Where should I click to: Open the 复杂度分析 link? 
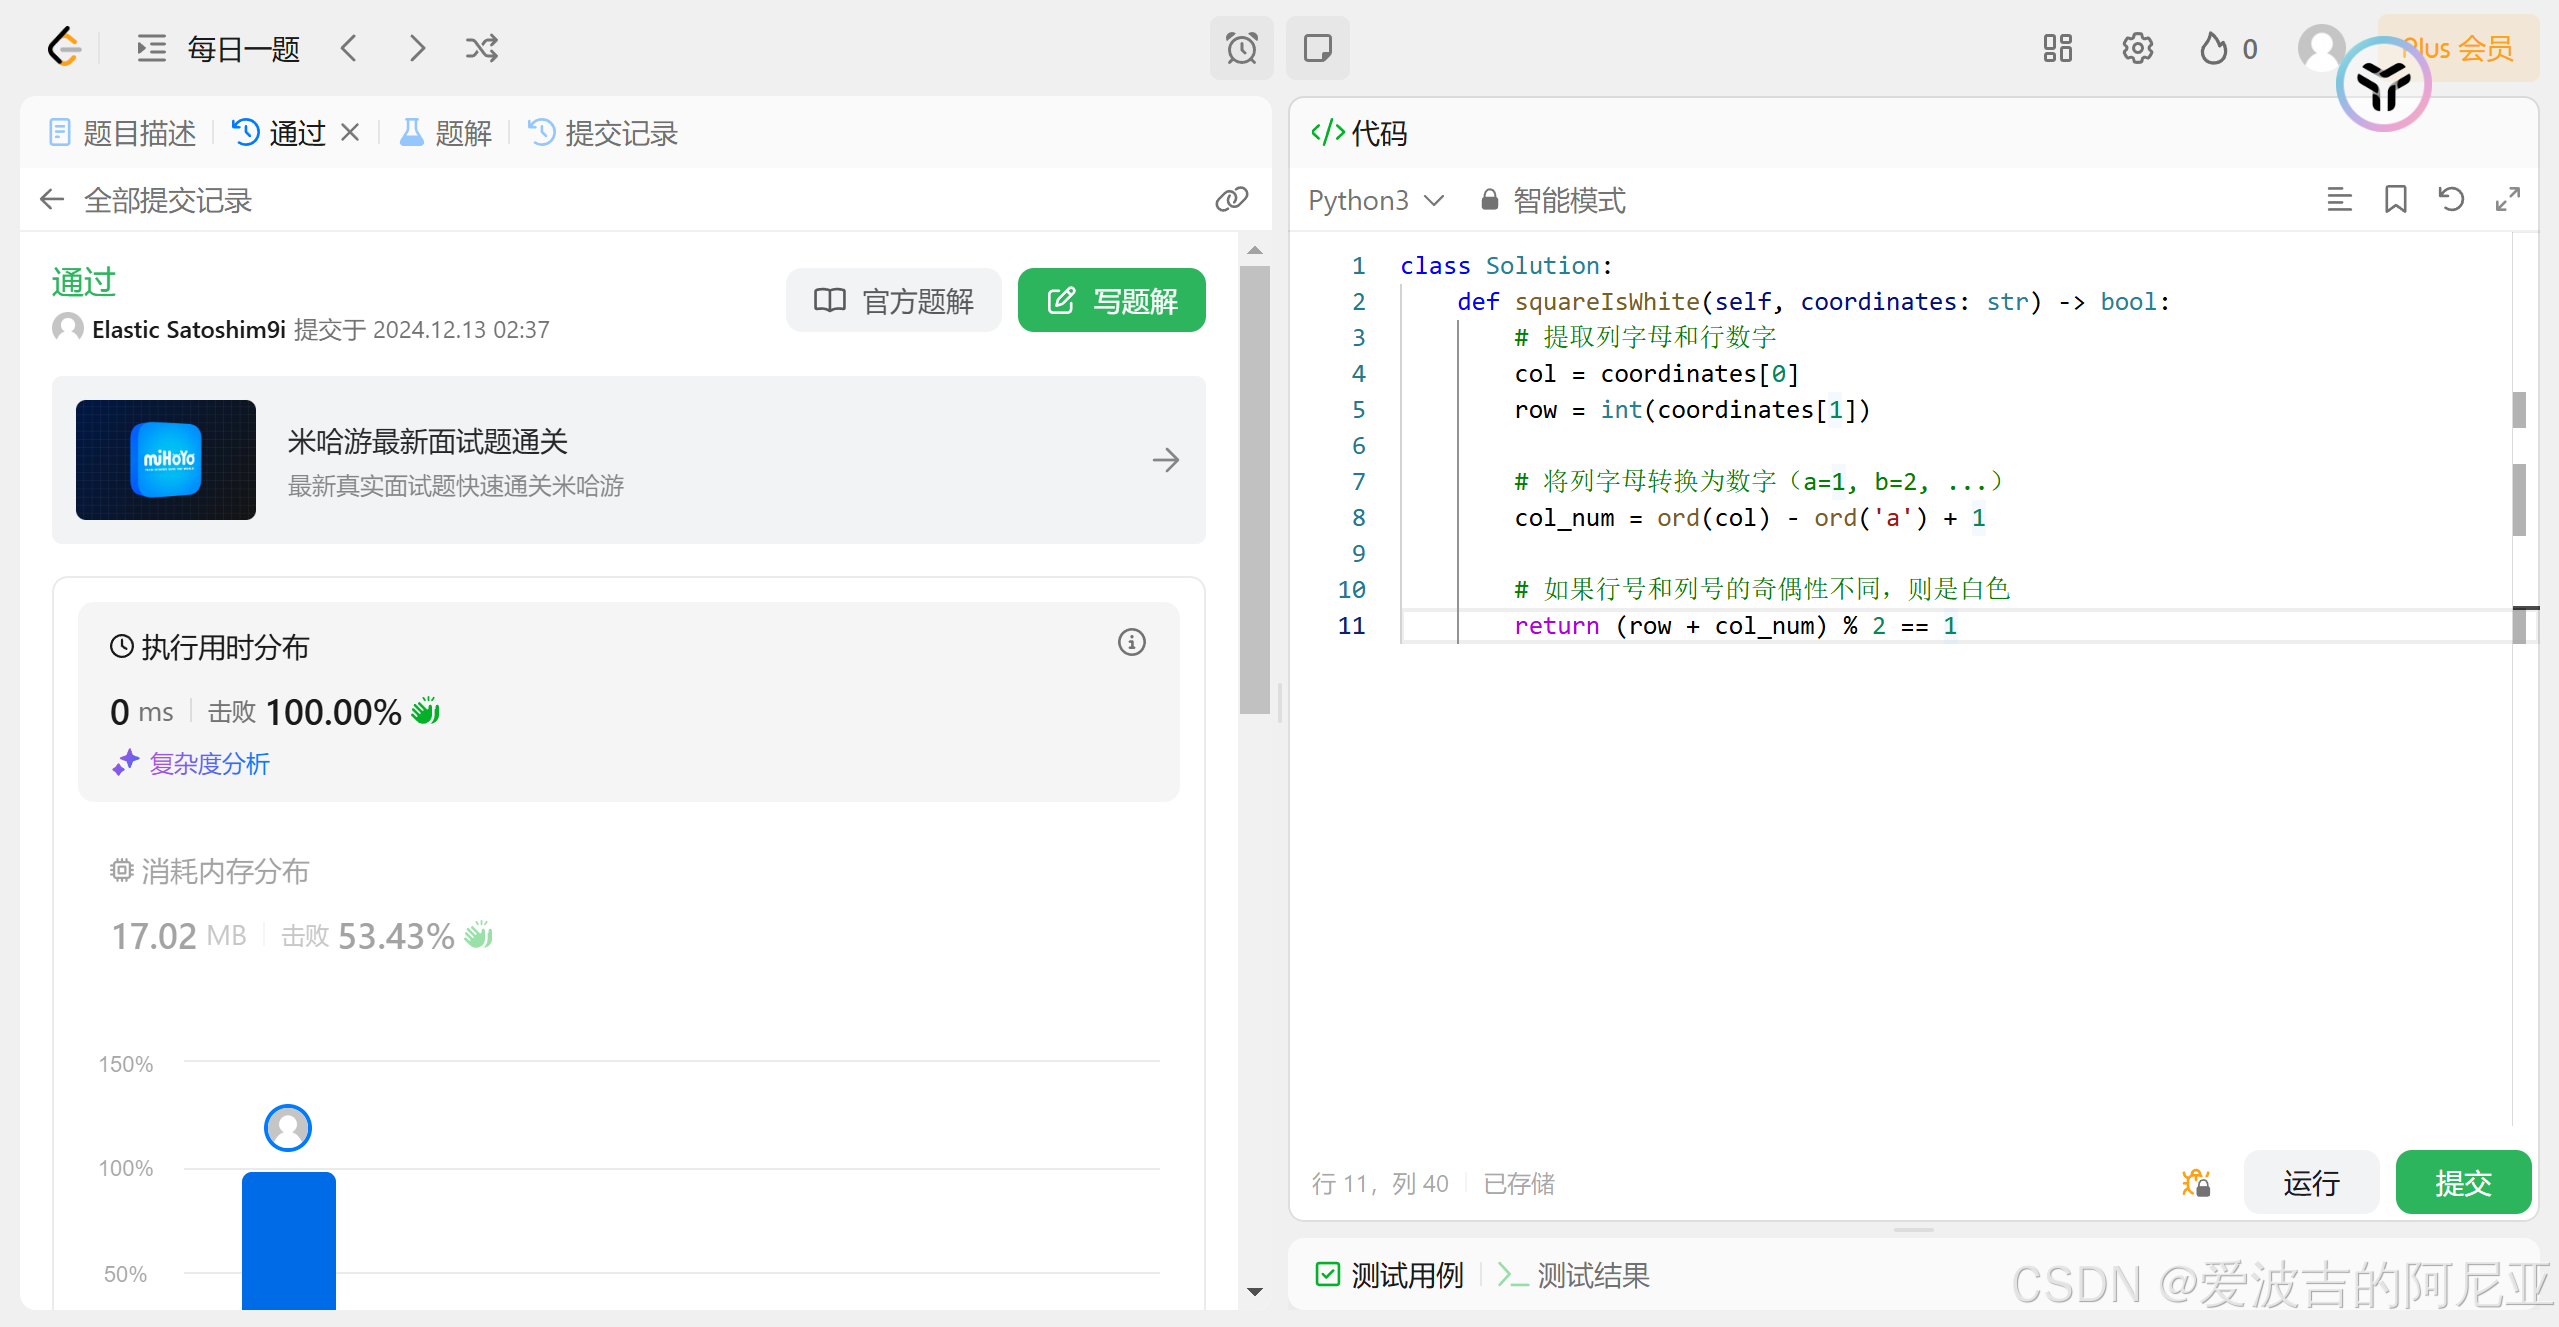pos(208,764)
